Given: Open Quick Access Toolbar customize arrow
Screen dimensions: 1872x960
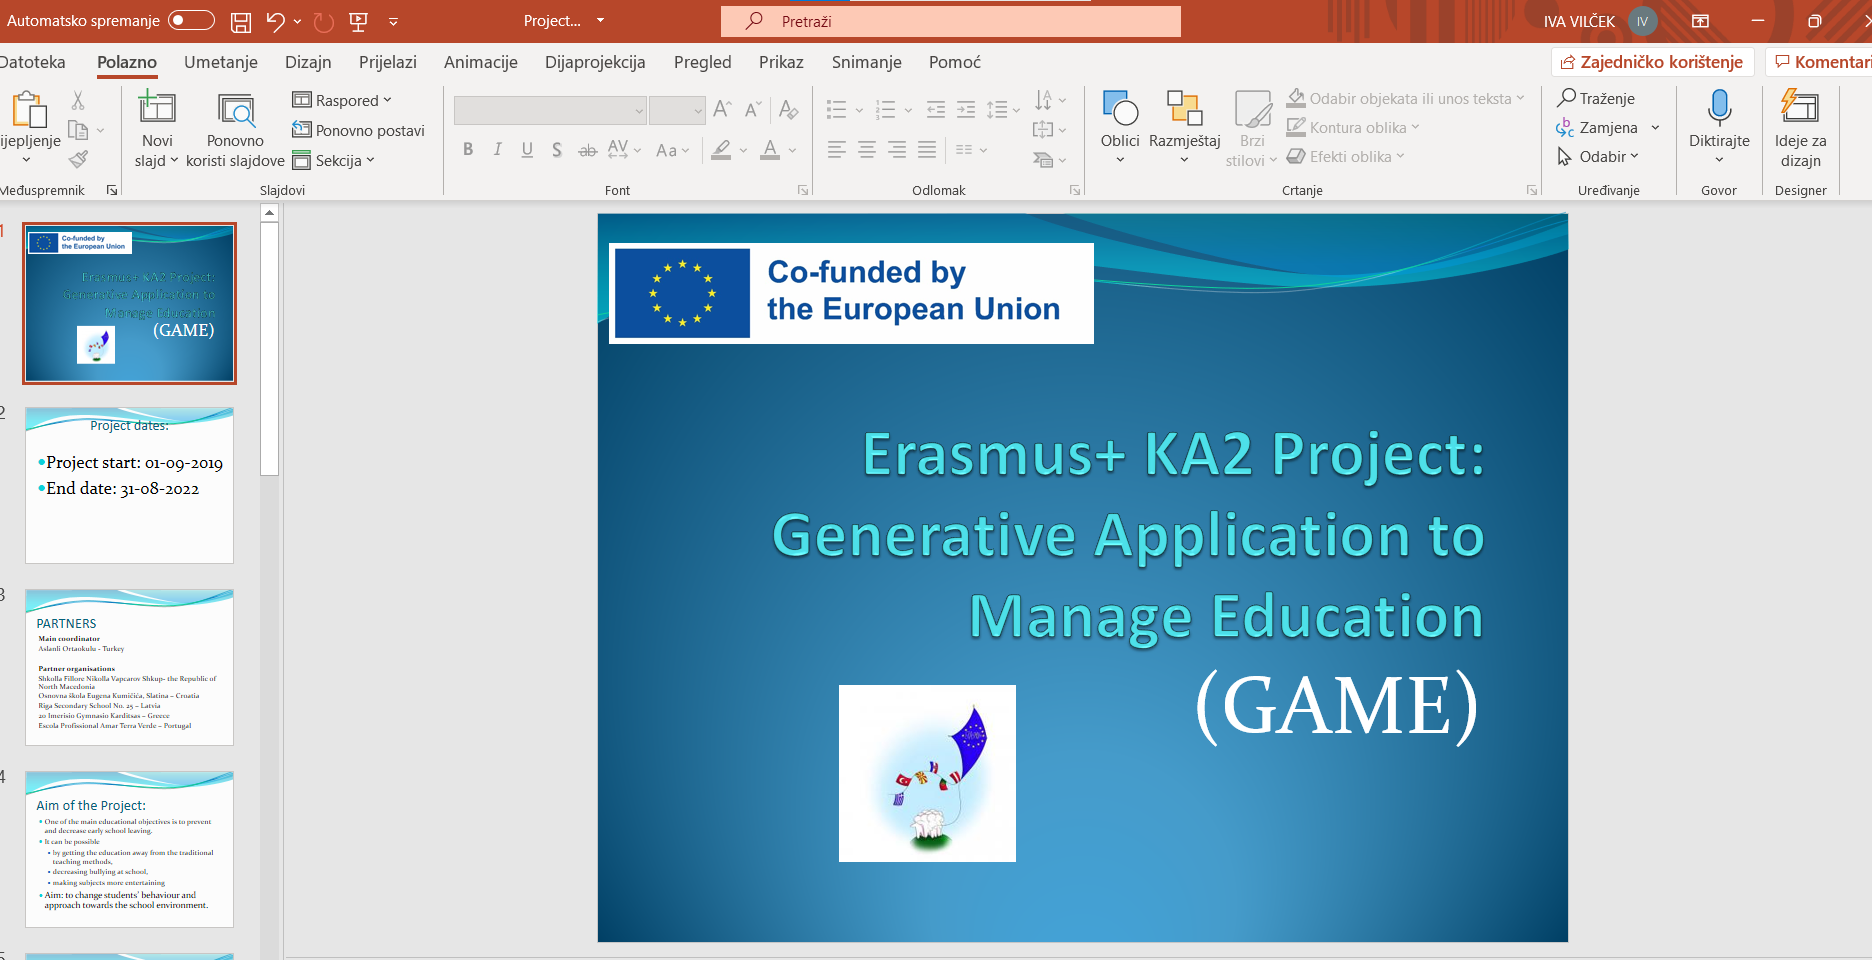Looking at the screenshot, I should [393, 21].
